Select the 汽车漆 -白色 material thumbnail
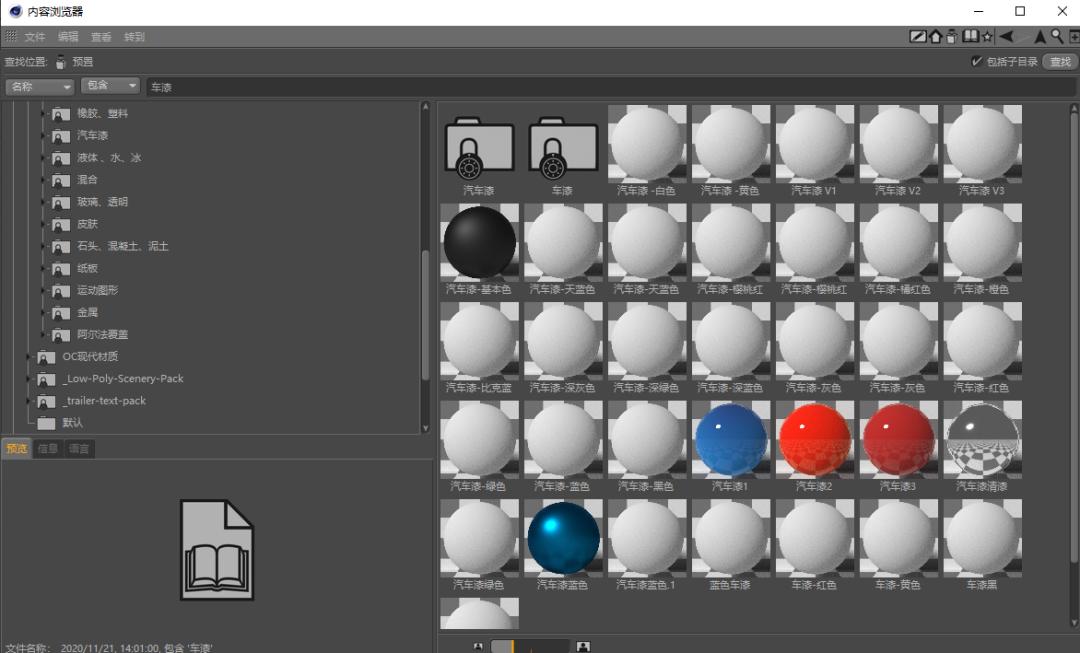The image size is (1080, 653). pos(647,144)
